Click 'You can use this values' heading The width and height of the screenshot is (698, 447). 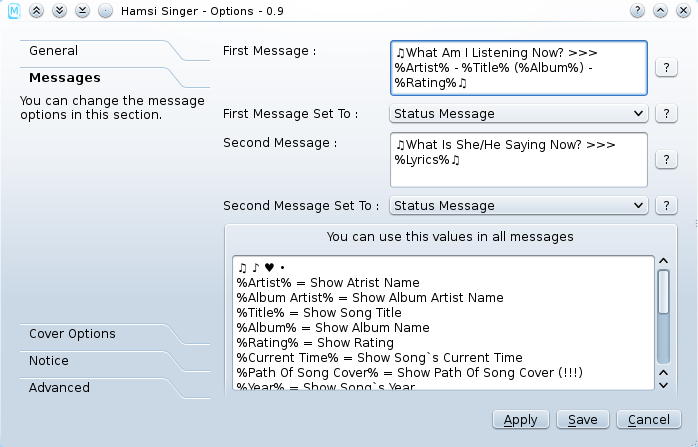pyautogui.click(x=450, y=236)
